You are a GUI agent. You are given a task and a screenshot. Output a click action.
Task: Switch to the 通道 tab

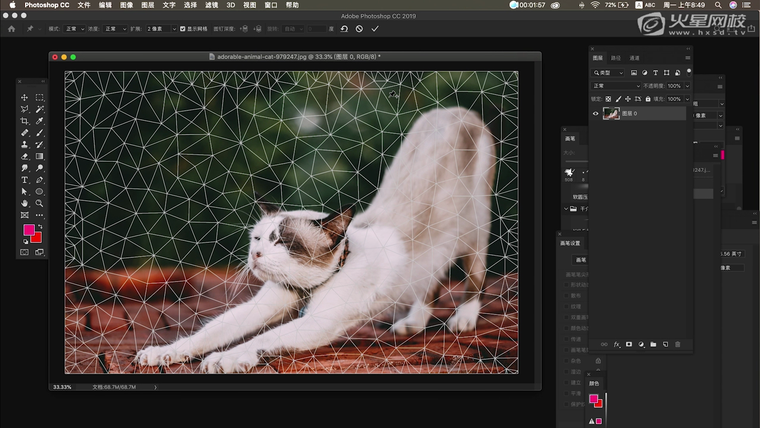point(635,58)
